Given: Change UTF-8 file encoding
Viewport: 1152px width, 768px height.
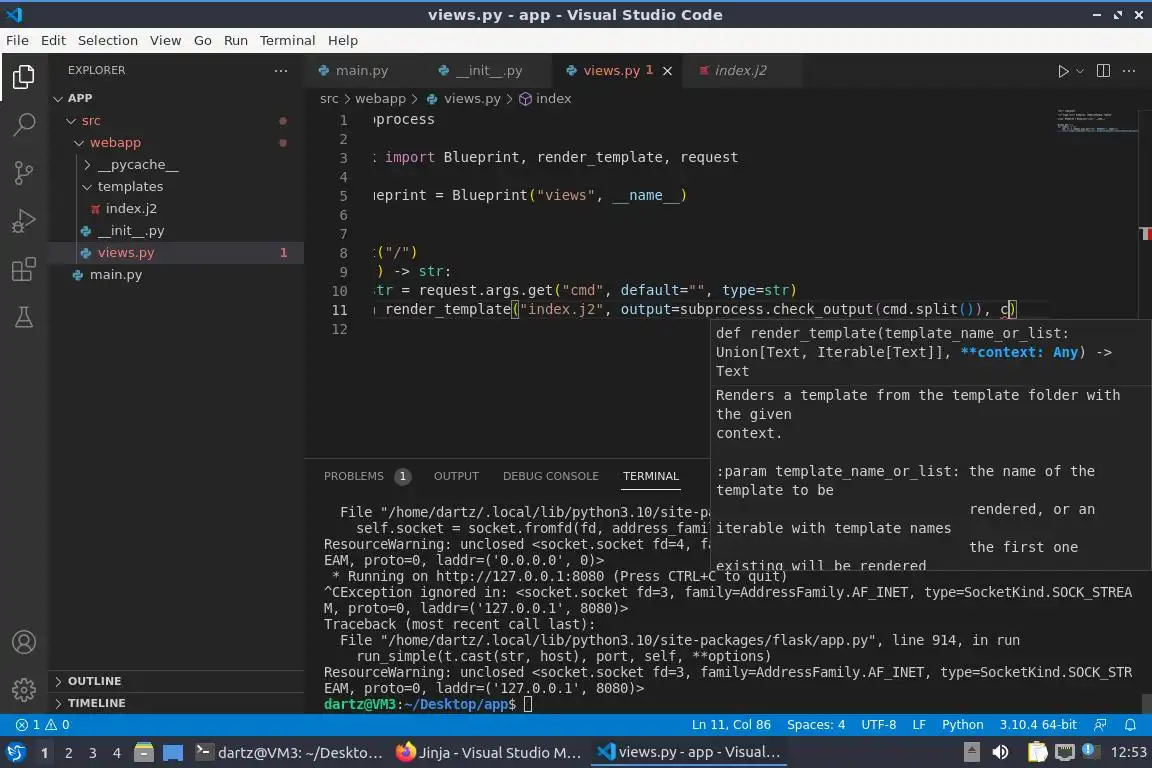Looking at the screenshot, I should pyautogui.click(x=878, y=725).
